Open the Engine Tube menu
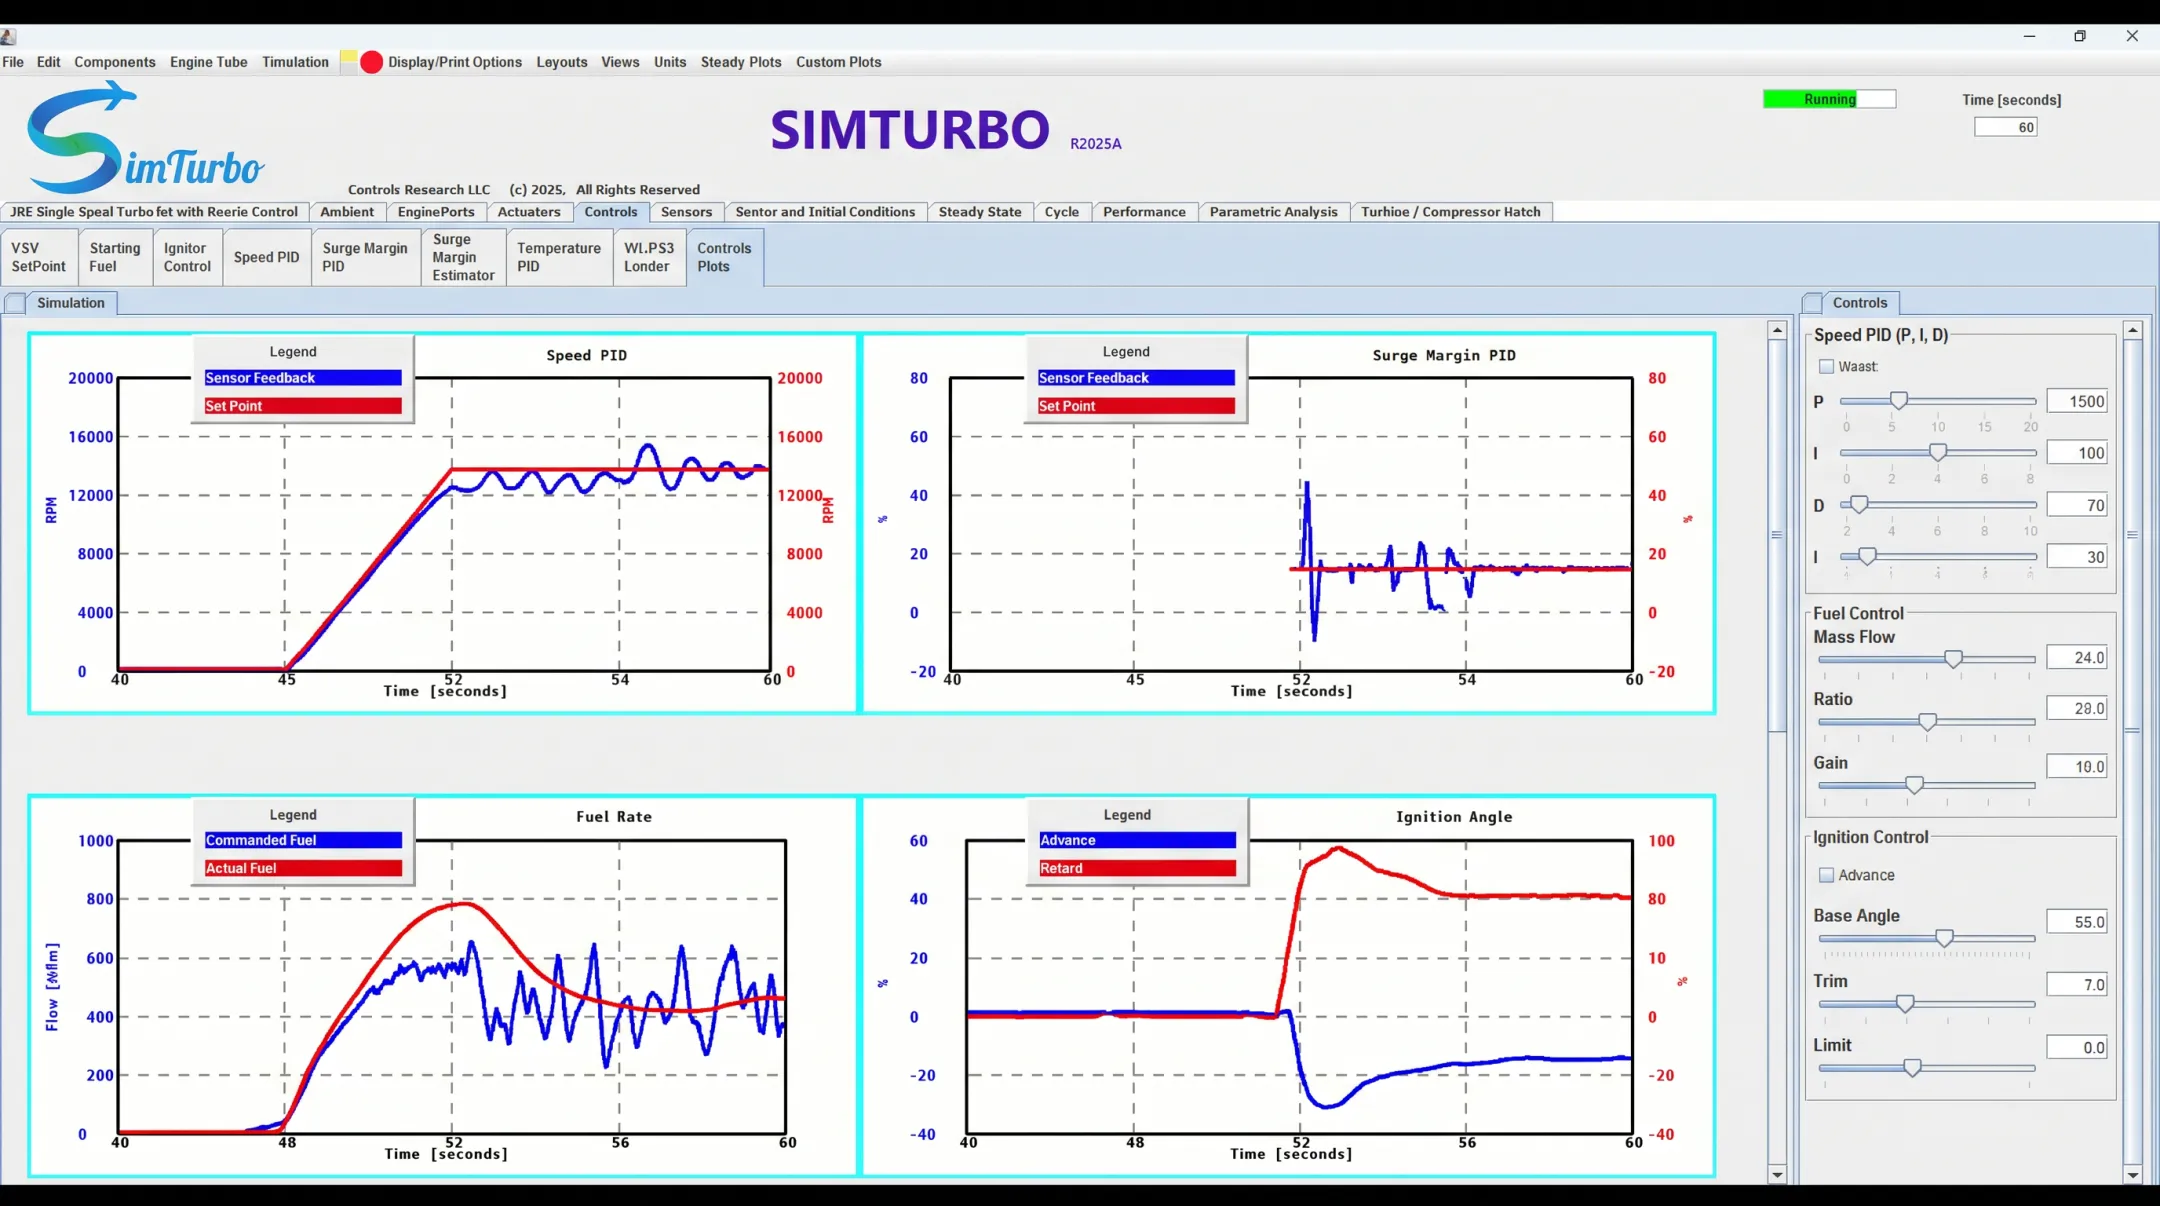 coord(208,62)
